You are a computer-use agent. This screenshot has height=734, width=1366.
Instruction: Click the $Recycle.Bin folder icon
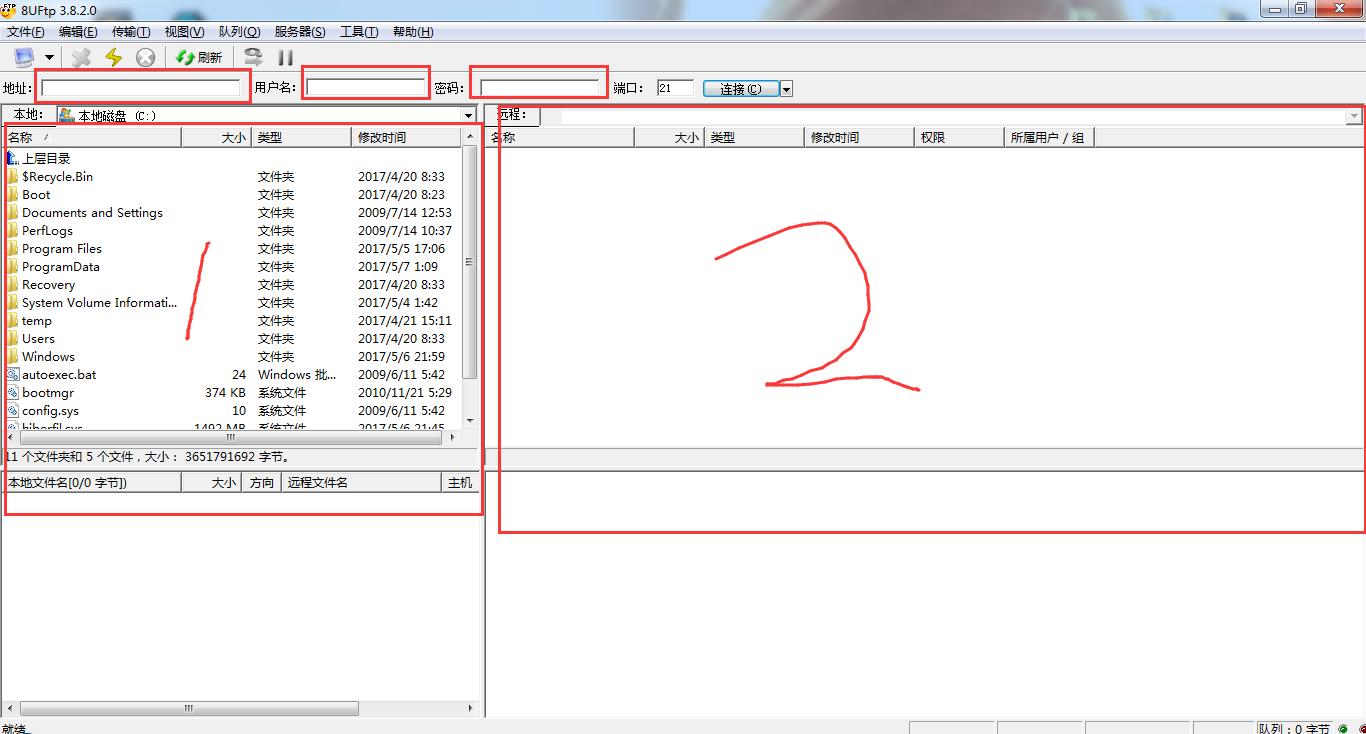pyautogui.click(x=13, y=177)
